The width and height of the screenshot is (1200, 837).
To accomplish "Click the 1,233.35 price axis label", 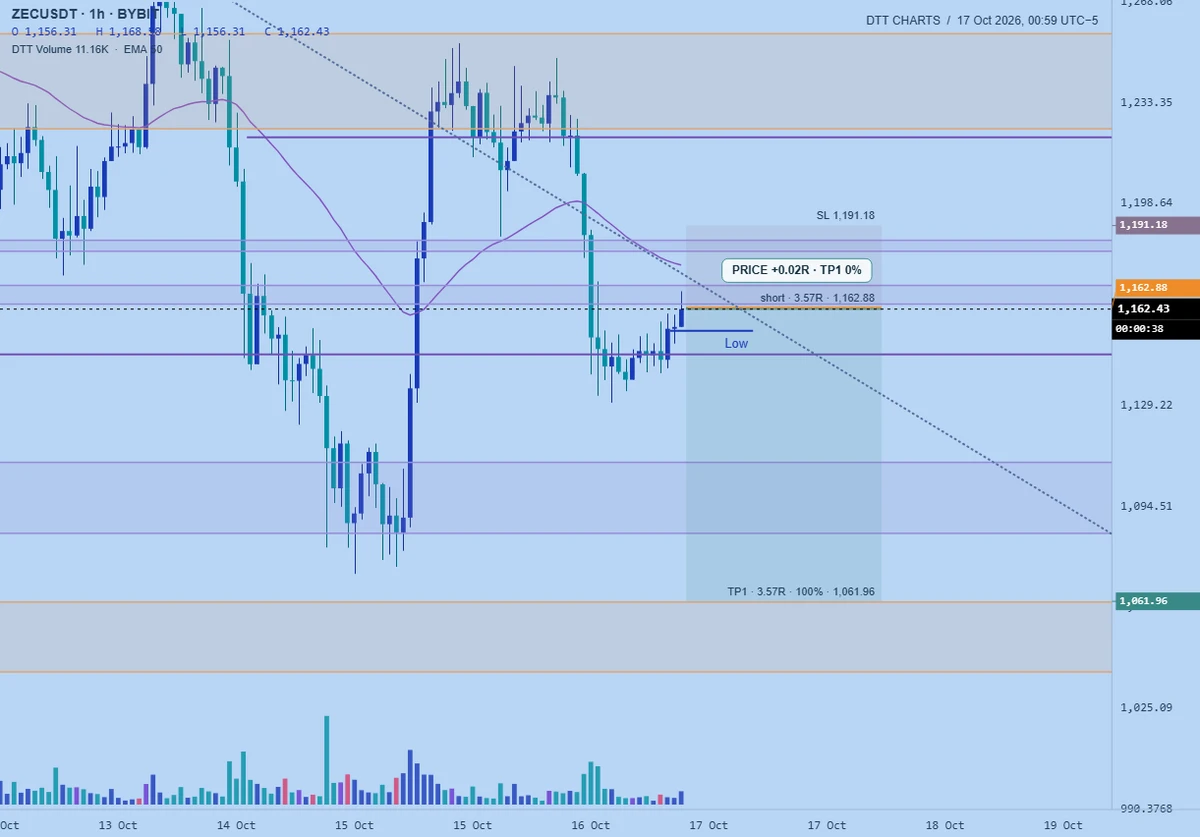I will coord(1146,102).
